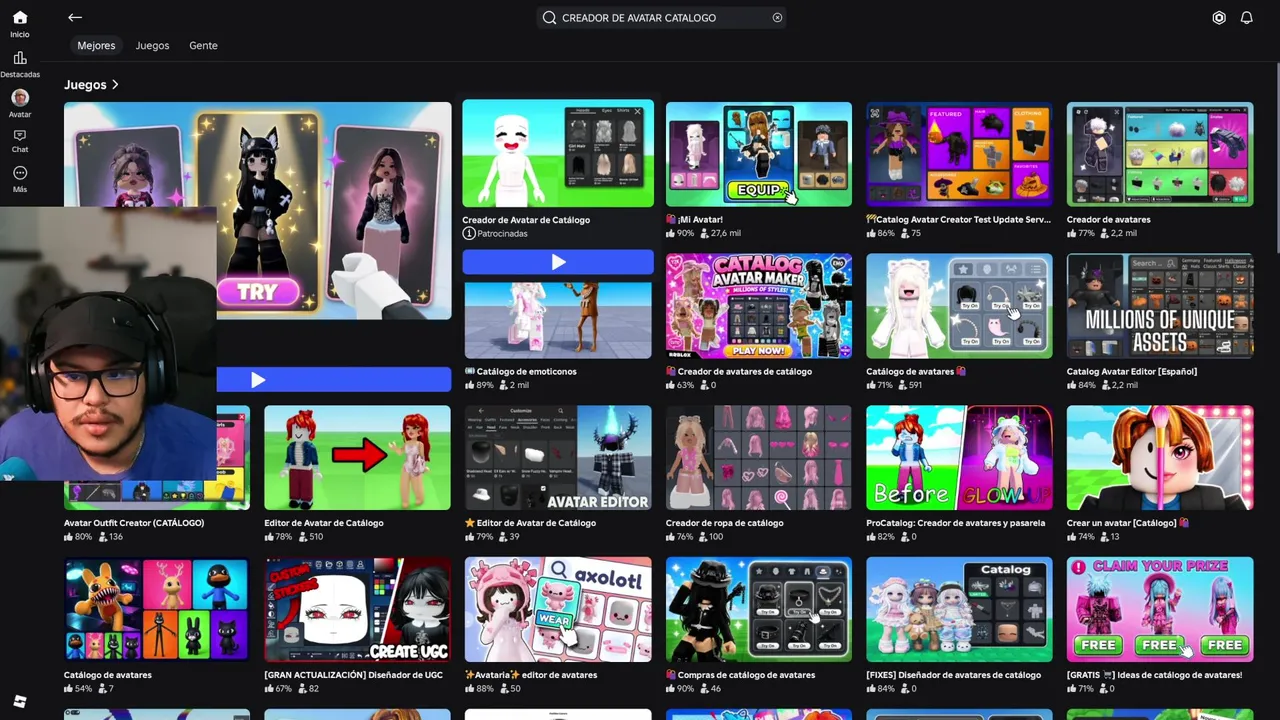Click the 27,6 mil player count
The height and width of the screenshot is (720, 1280).
click(x=720, y=234)
